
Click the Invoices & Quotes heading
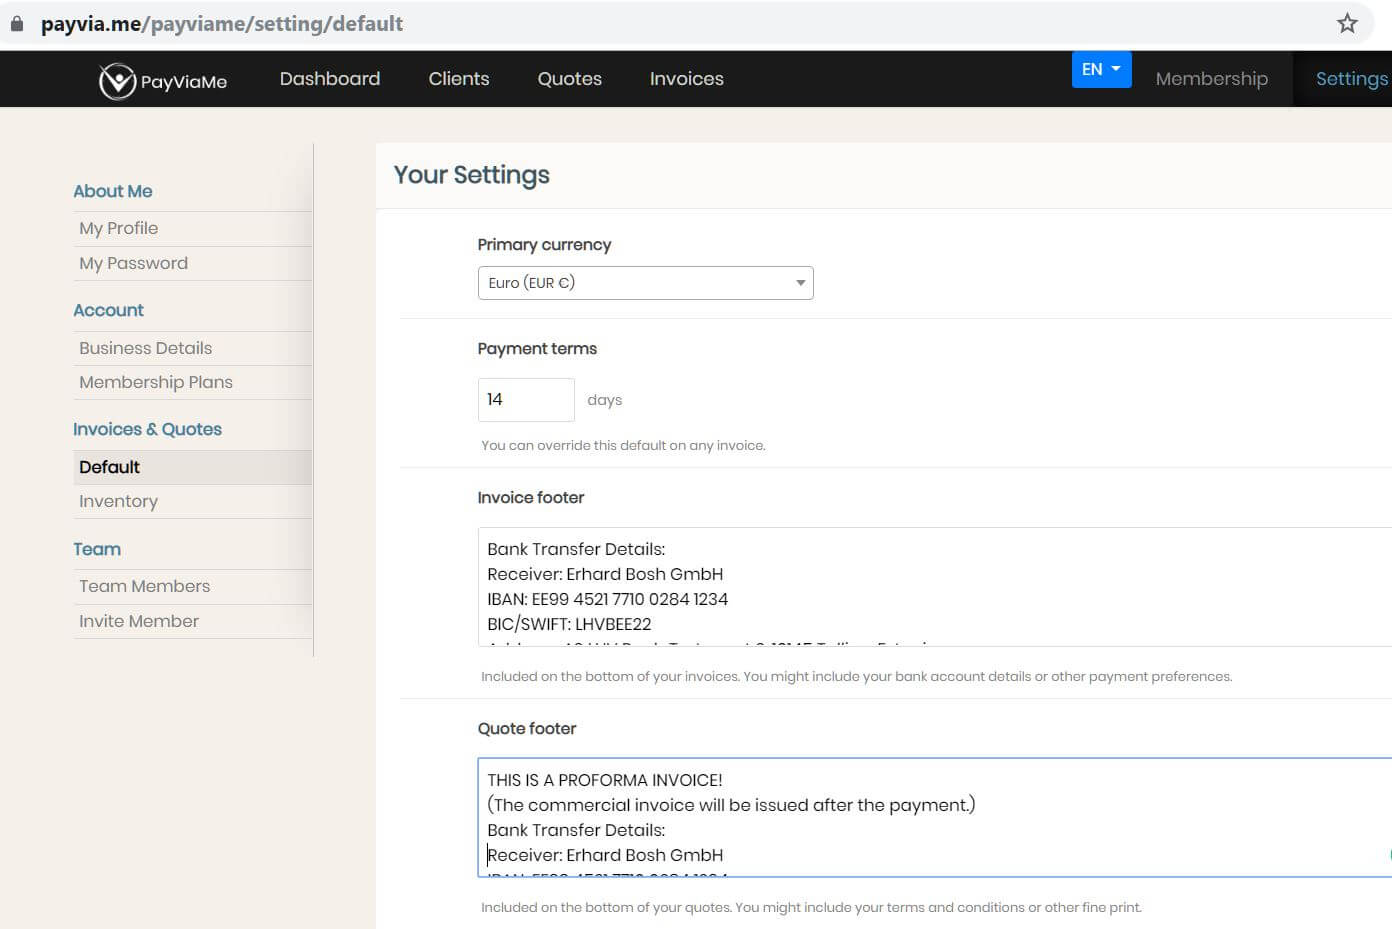tap(147, 429)
